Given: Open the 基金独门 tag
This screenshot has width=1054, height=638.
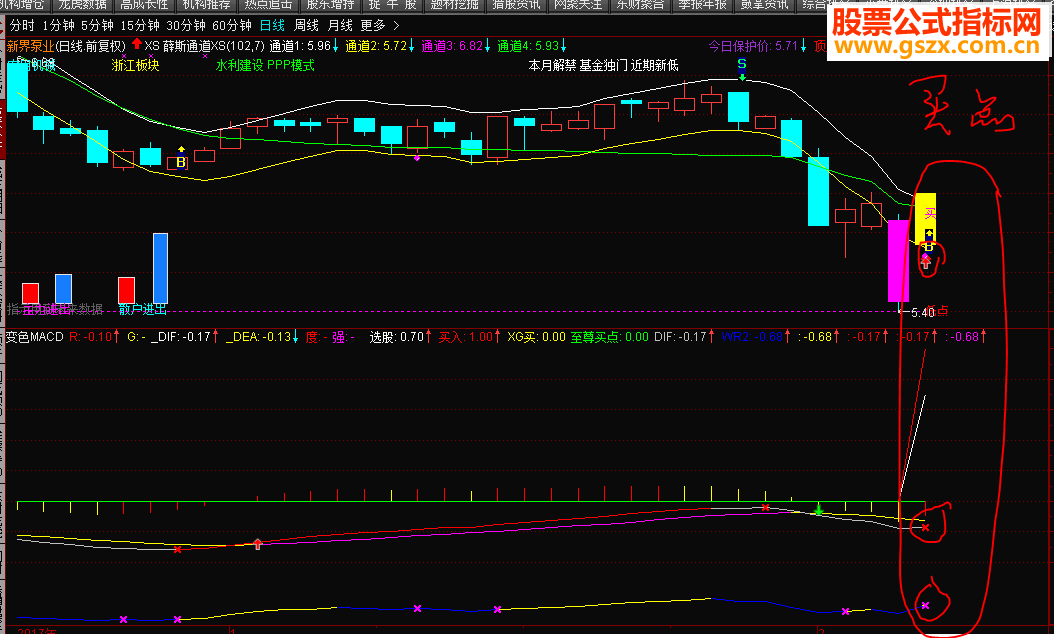Looking at the screenshot, I should click(604, 65).
